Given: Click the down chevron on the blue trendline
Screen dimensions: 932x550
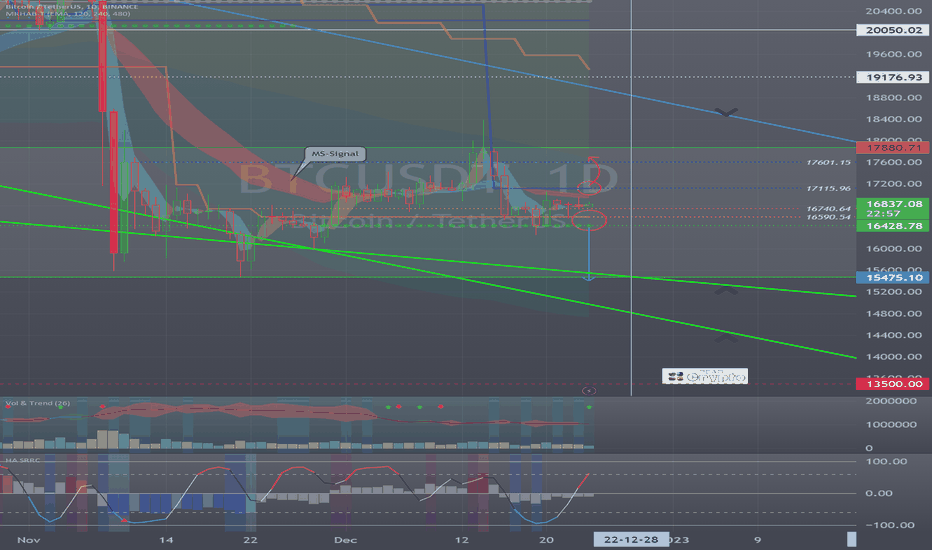Looking at the screenshot, I should tap(726, 112).
